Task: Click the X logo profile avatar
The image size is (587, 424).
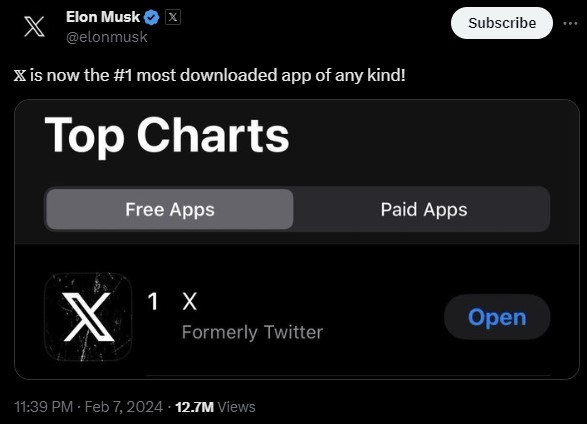Action: 34,27
